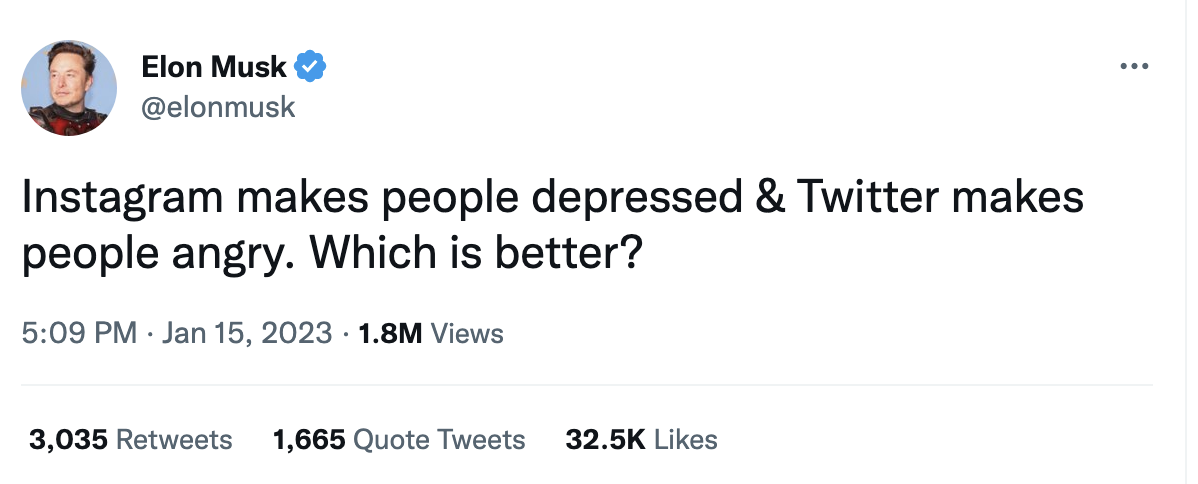Click the blue verified checkmark badge
Viewport: 1198px width, 484px height.
click(311, 68)
